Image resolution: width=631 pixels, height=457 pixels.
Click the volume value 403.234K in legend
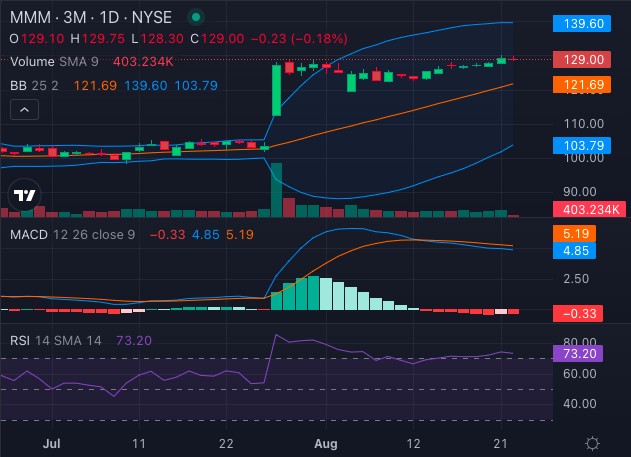click(143, 62)
